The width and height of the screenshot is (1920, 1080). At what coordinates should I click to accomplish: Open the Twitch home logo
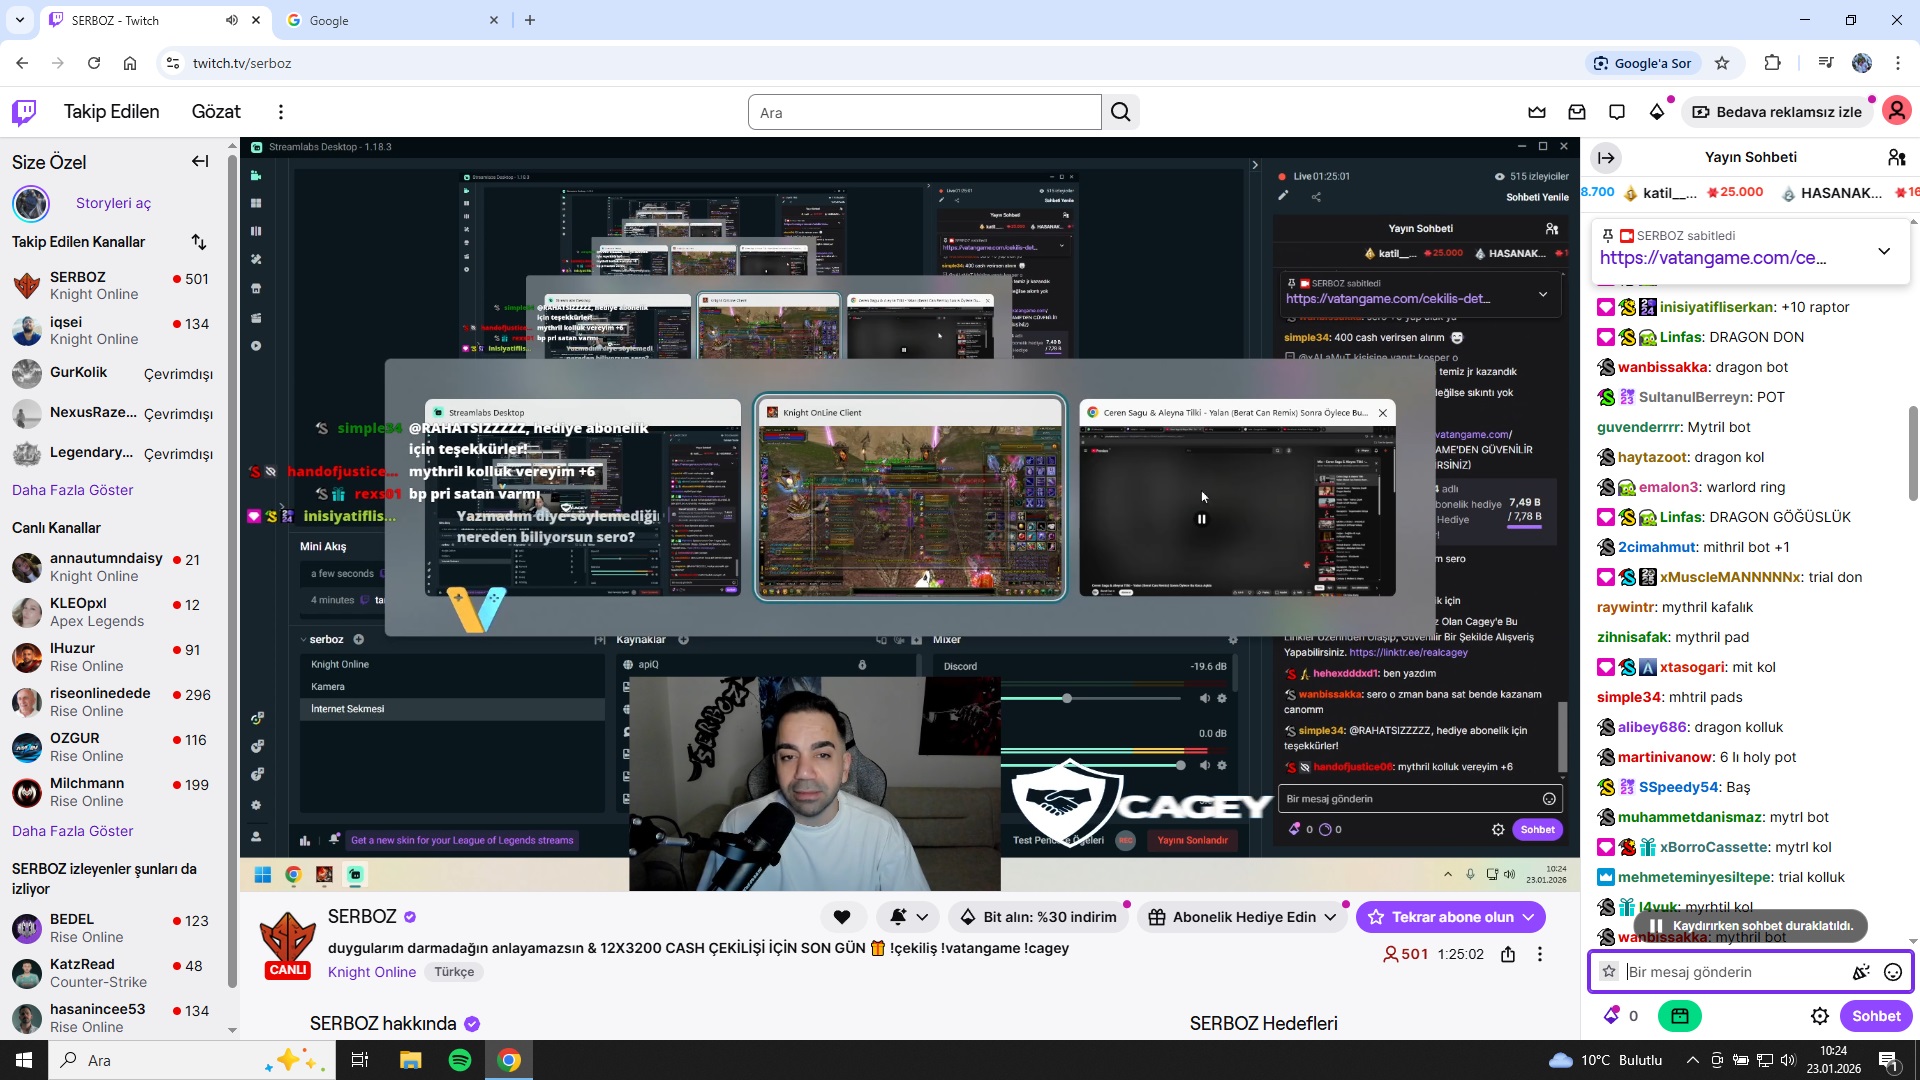24,112
